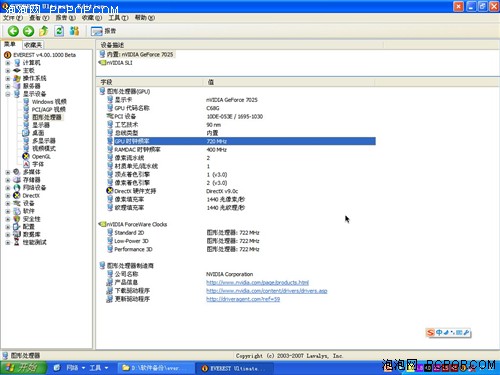Expand the 服务器 tree node

coord(8,86)
